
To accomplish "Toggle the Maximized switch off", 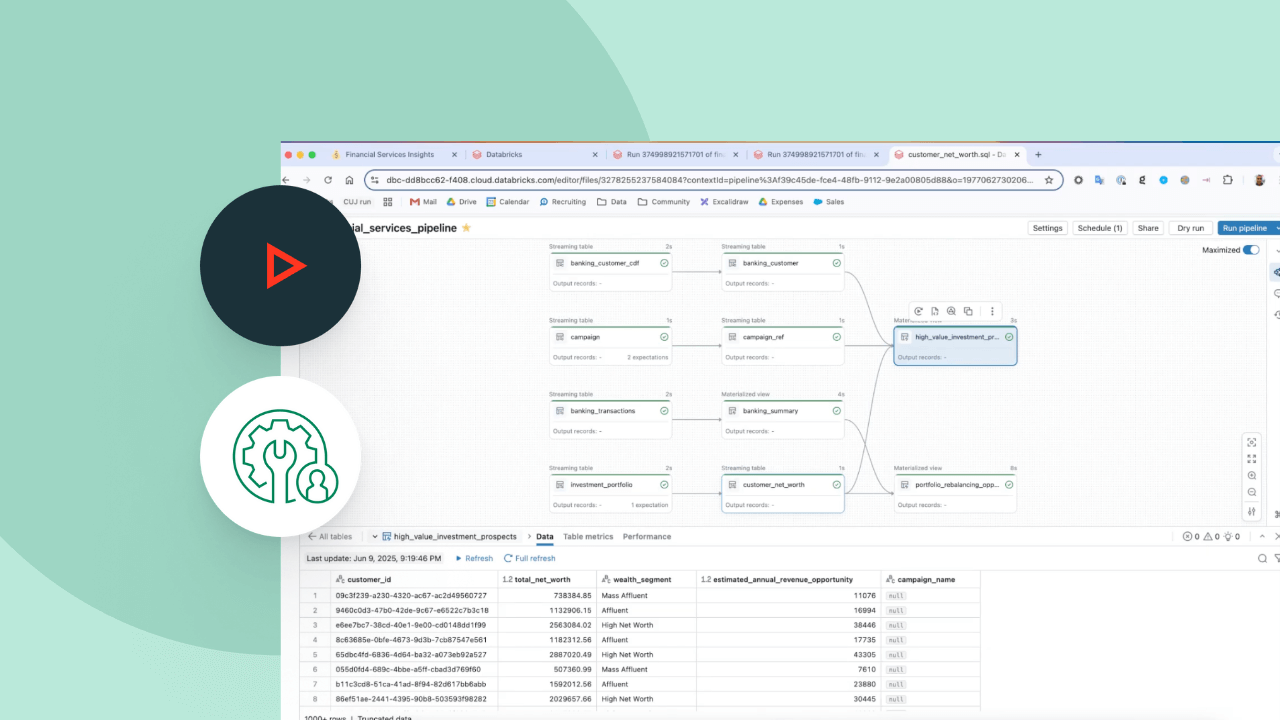I will coord(1250,250).
